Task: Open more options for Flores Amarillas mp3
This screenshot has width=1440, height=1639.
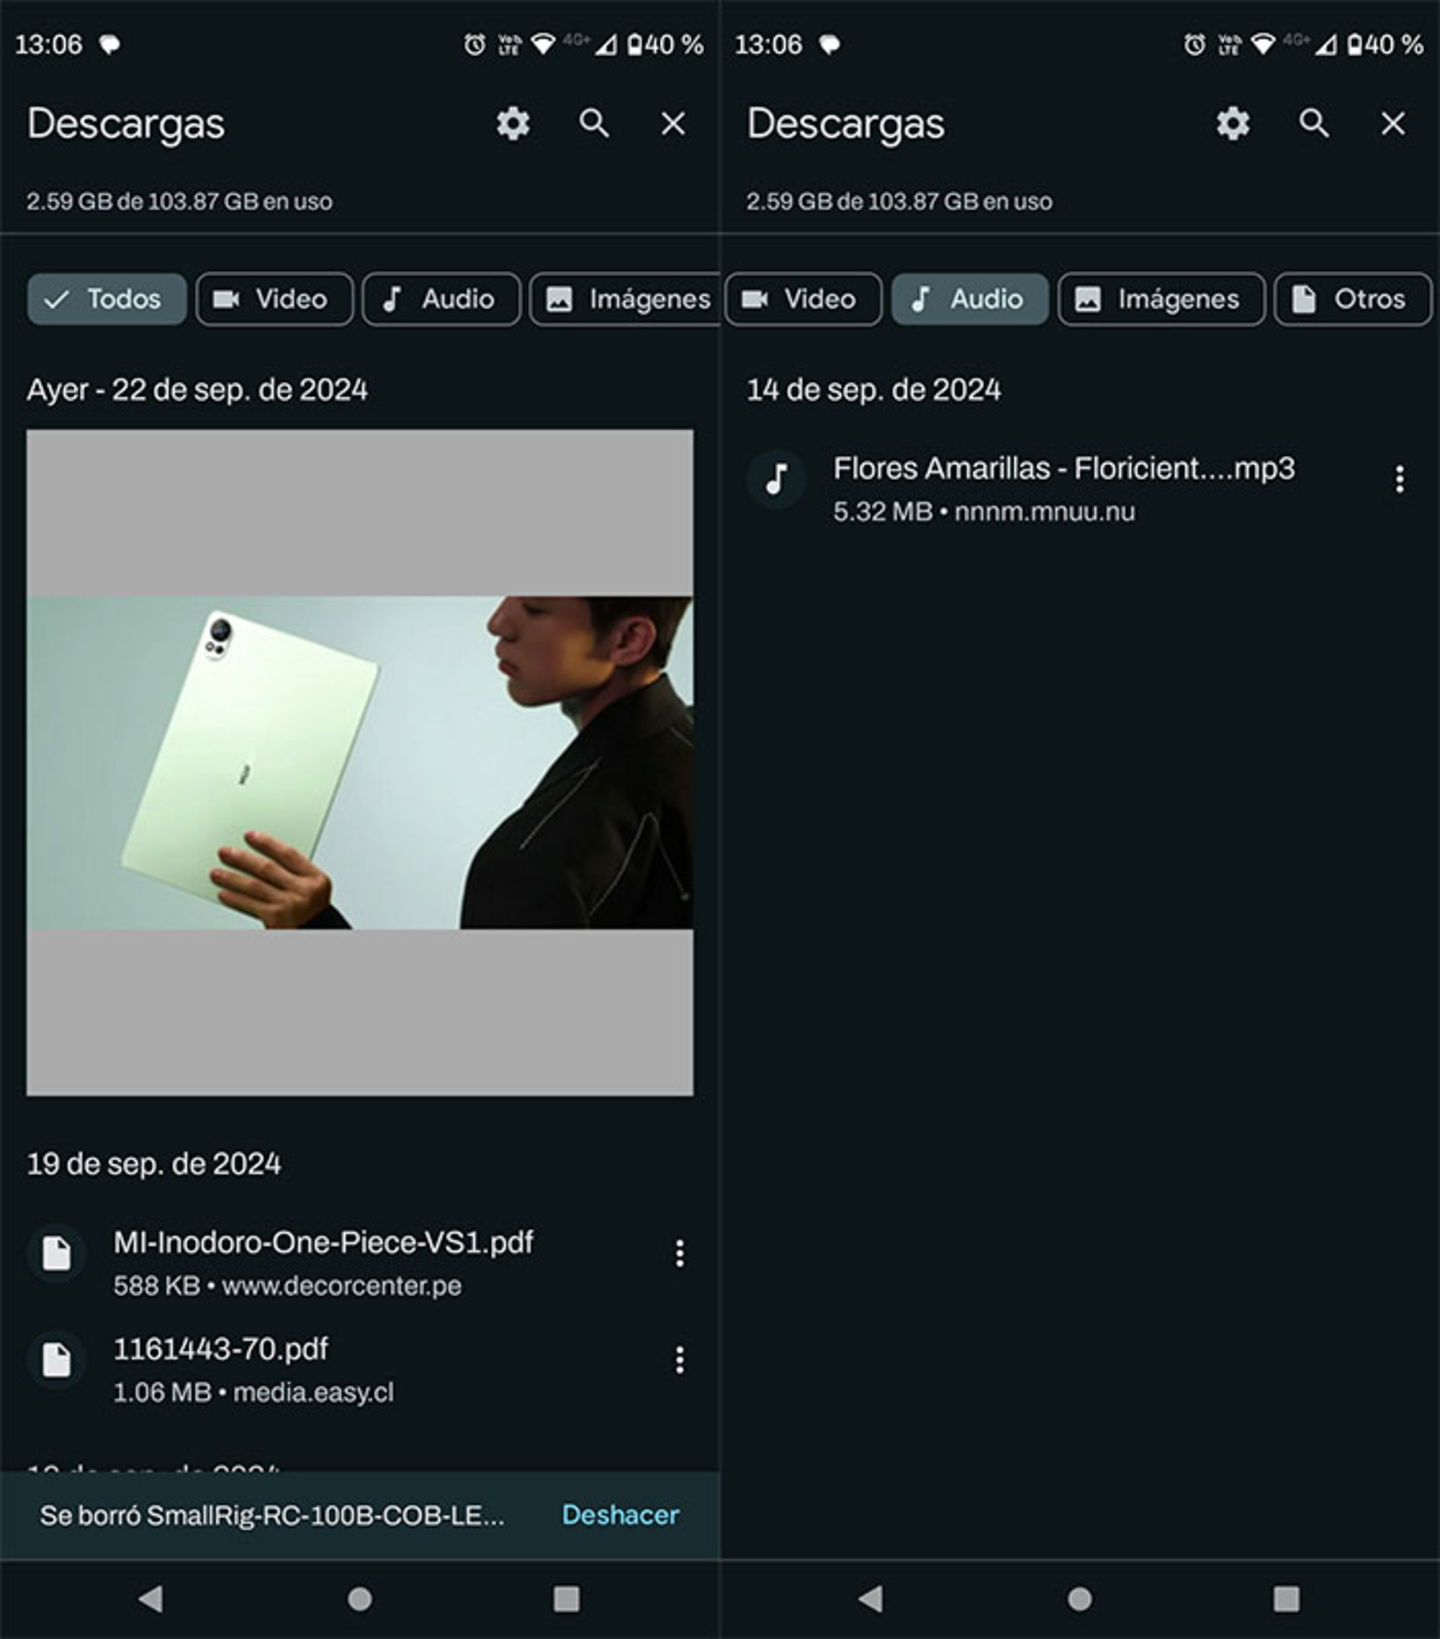Action: coord(1400,479)
